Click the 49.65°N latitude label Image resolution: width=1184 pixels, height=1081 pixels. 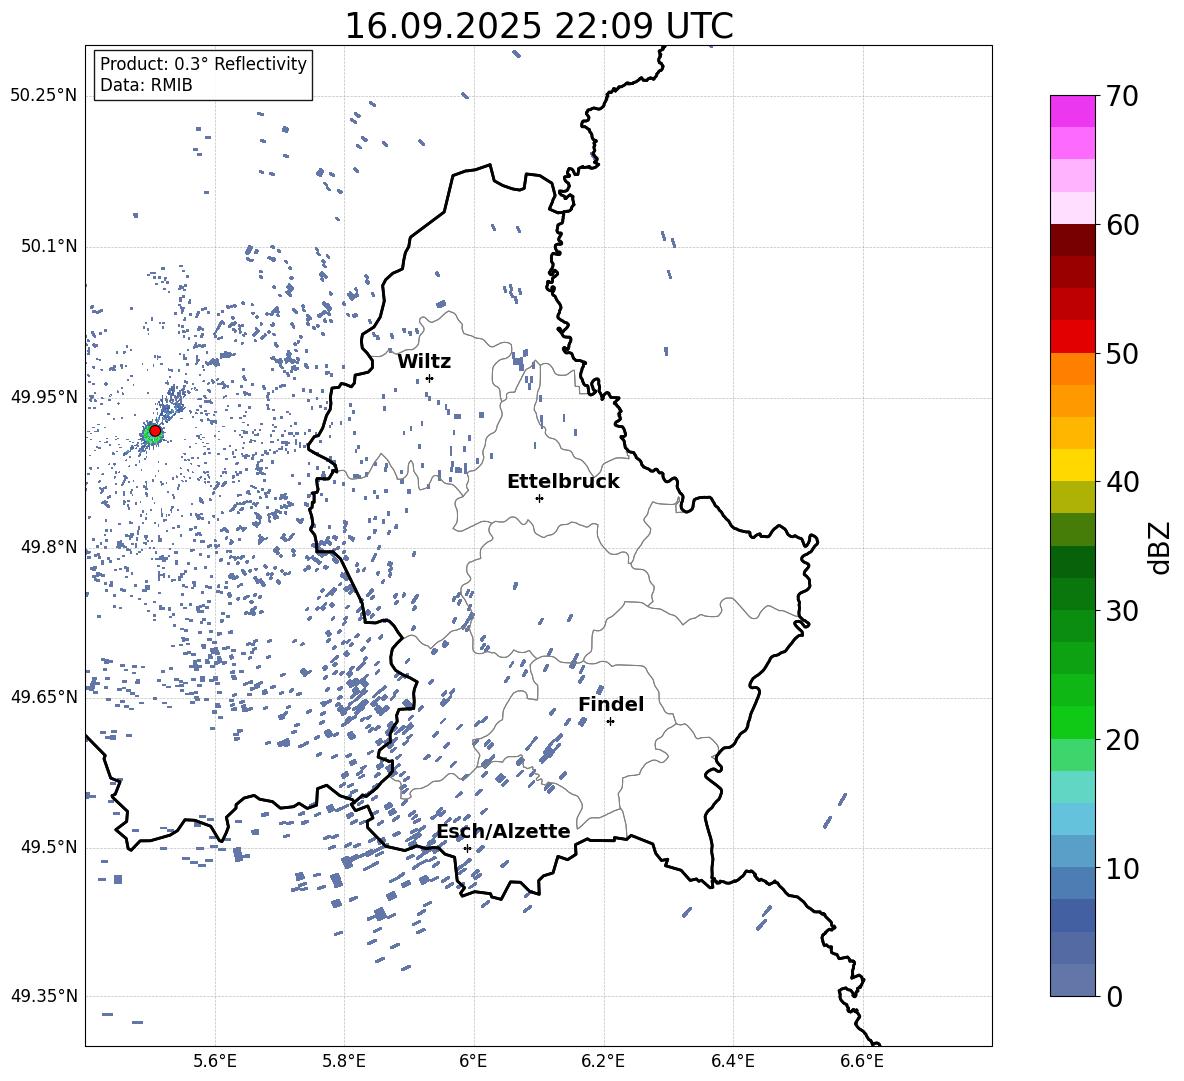(x=44, y=697)
